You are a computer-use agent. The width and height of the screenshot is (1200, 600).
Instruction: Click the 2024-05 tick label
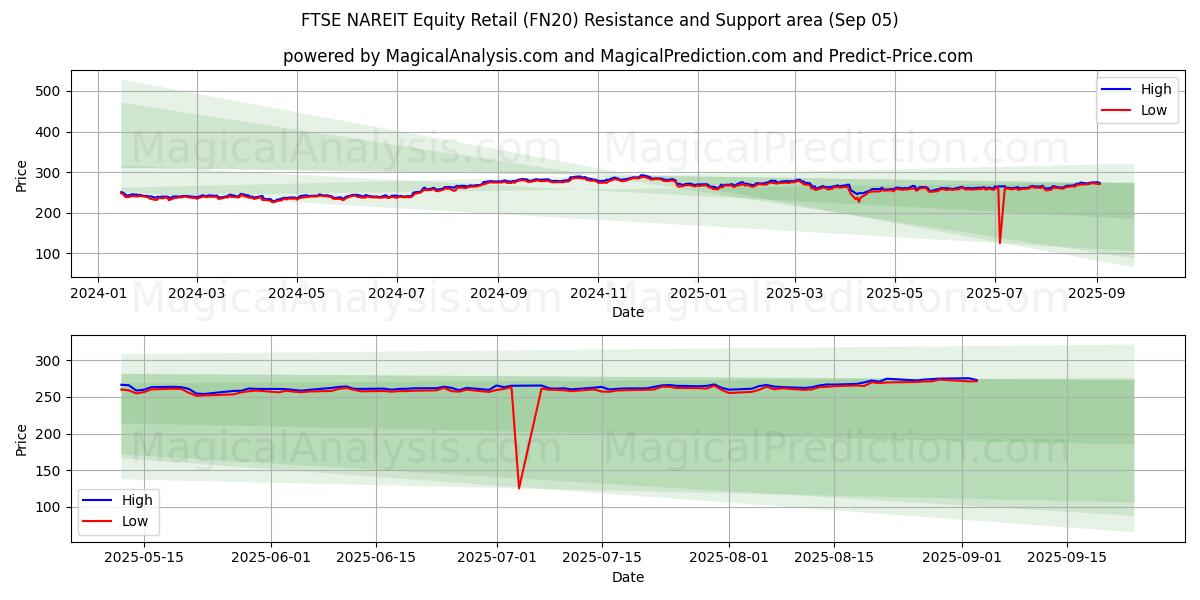coord(297,294)
